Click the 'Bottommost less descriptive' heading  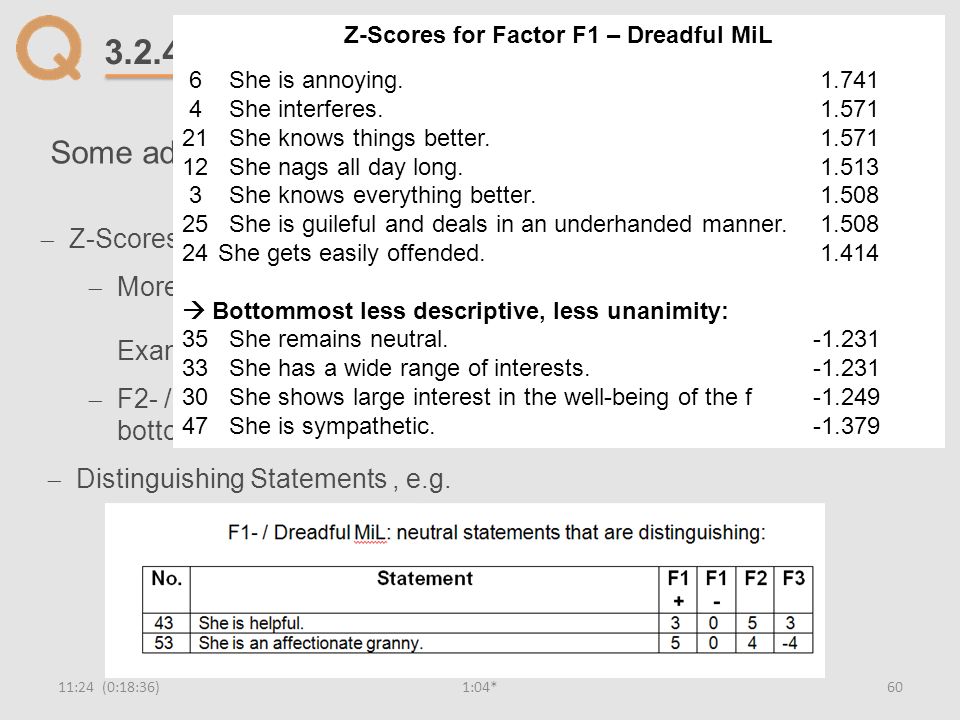456,311
